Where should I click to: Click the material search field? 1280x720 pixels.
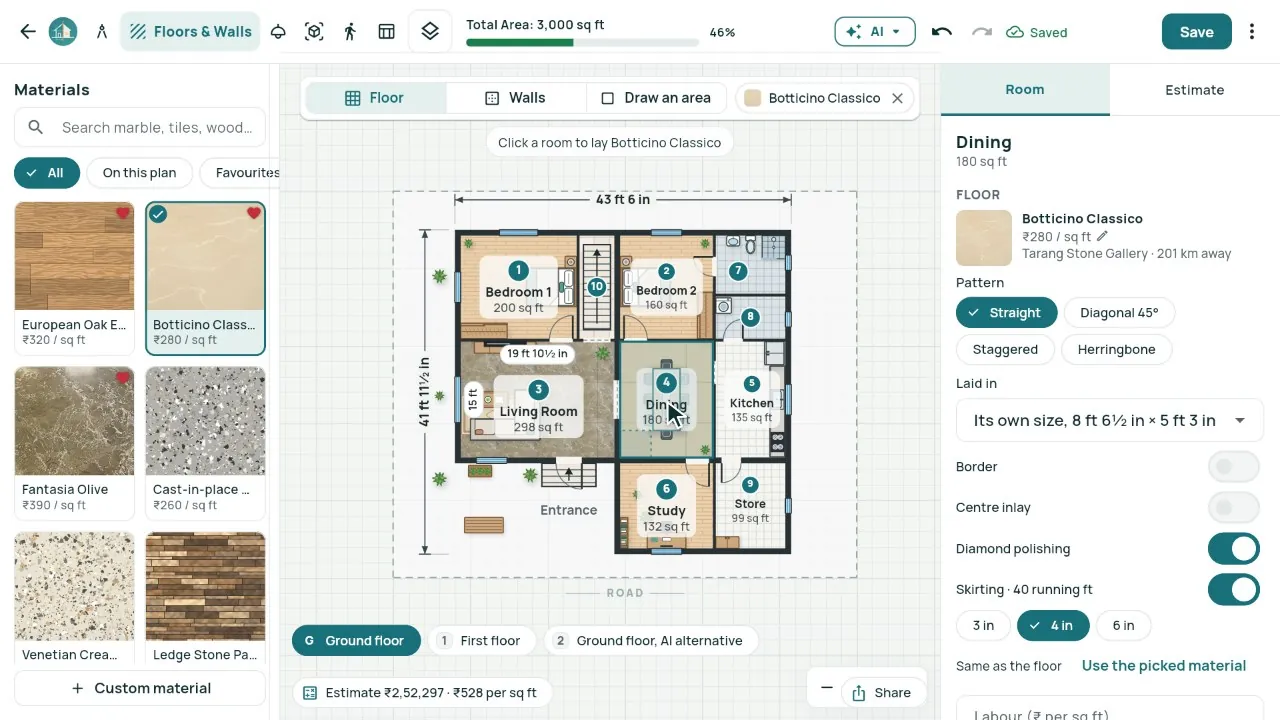140,128
